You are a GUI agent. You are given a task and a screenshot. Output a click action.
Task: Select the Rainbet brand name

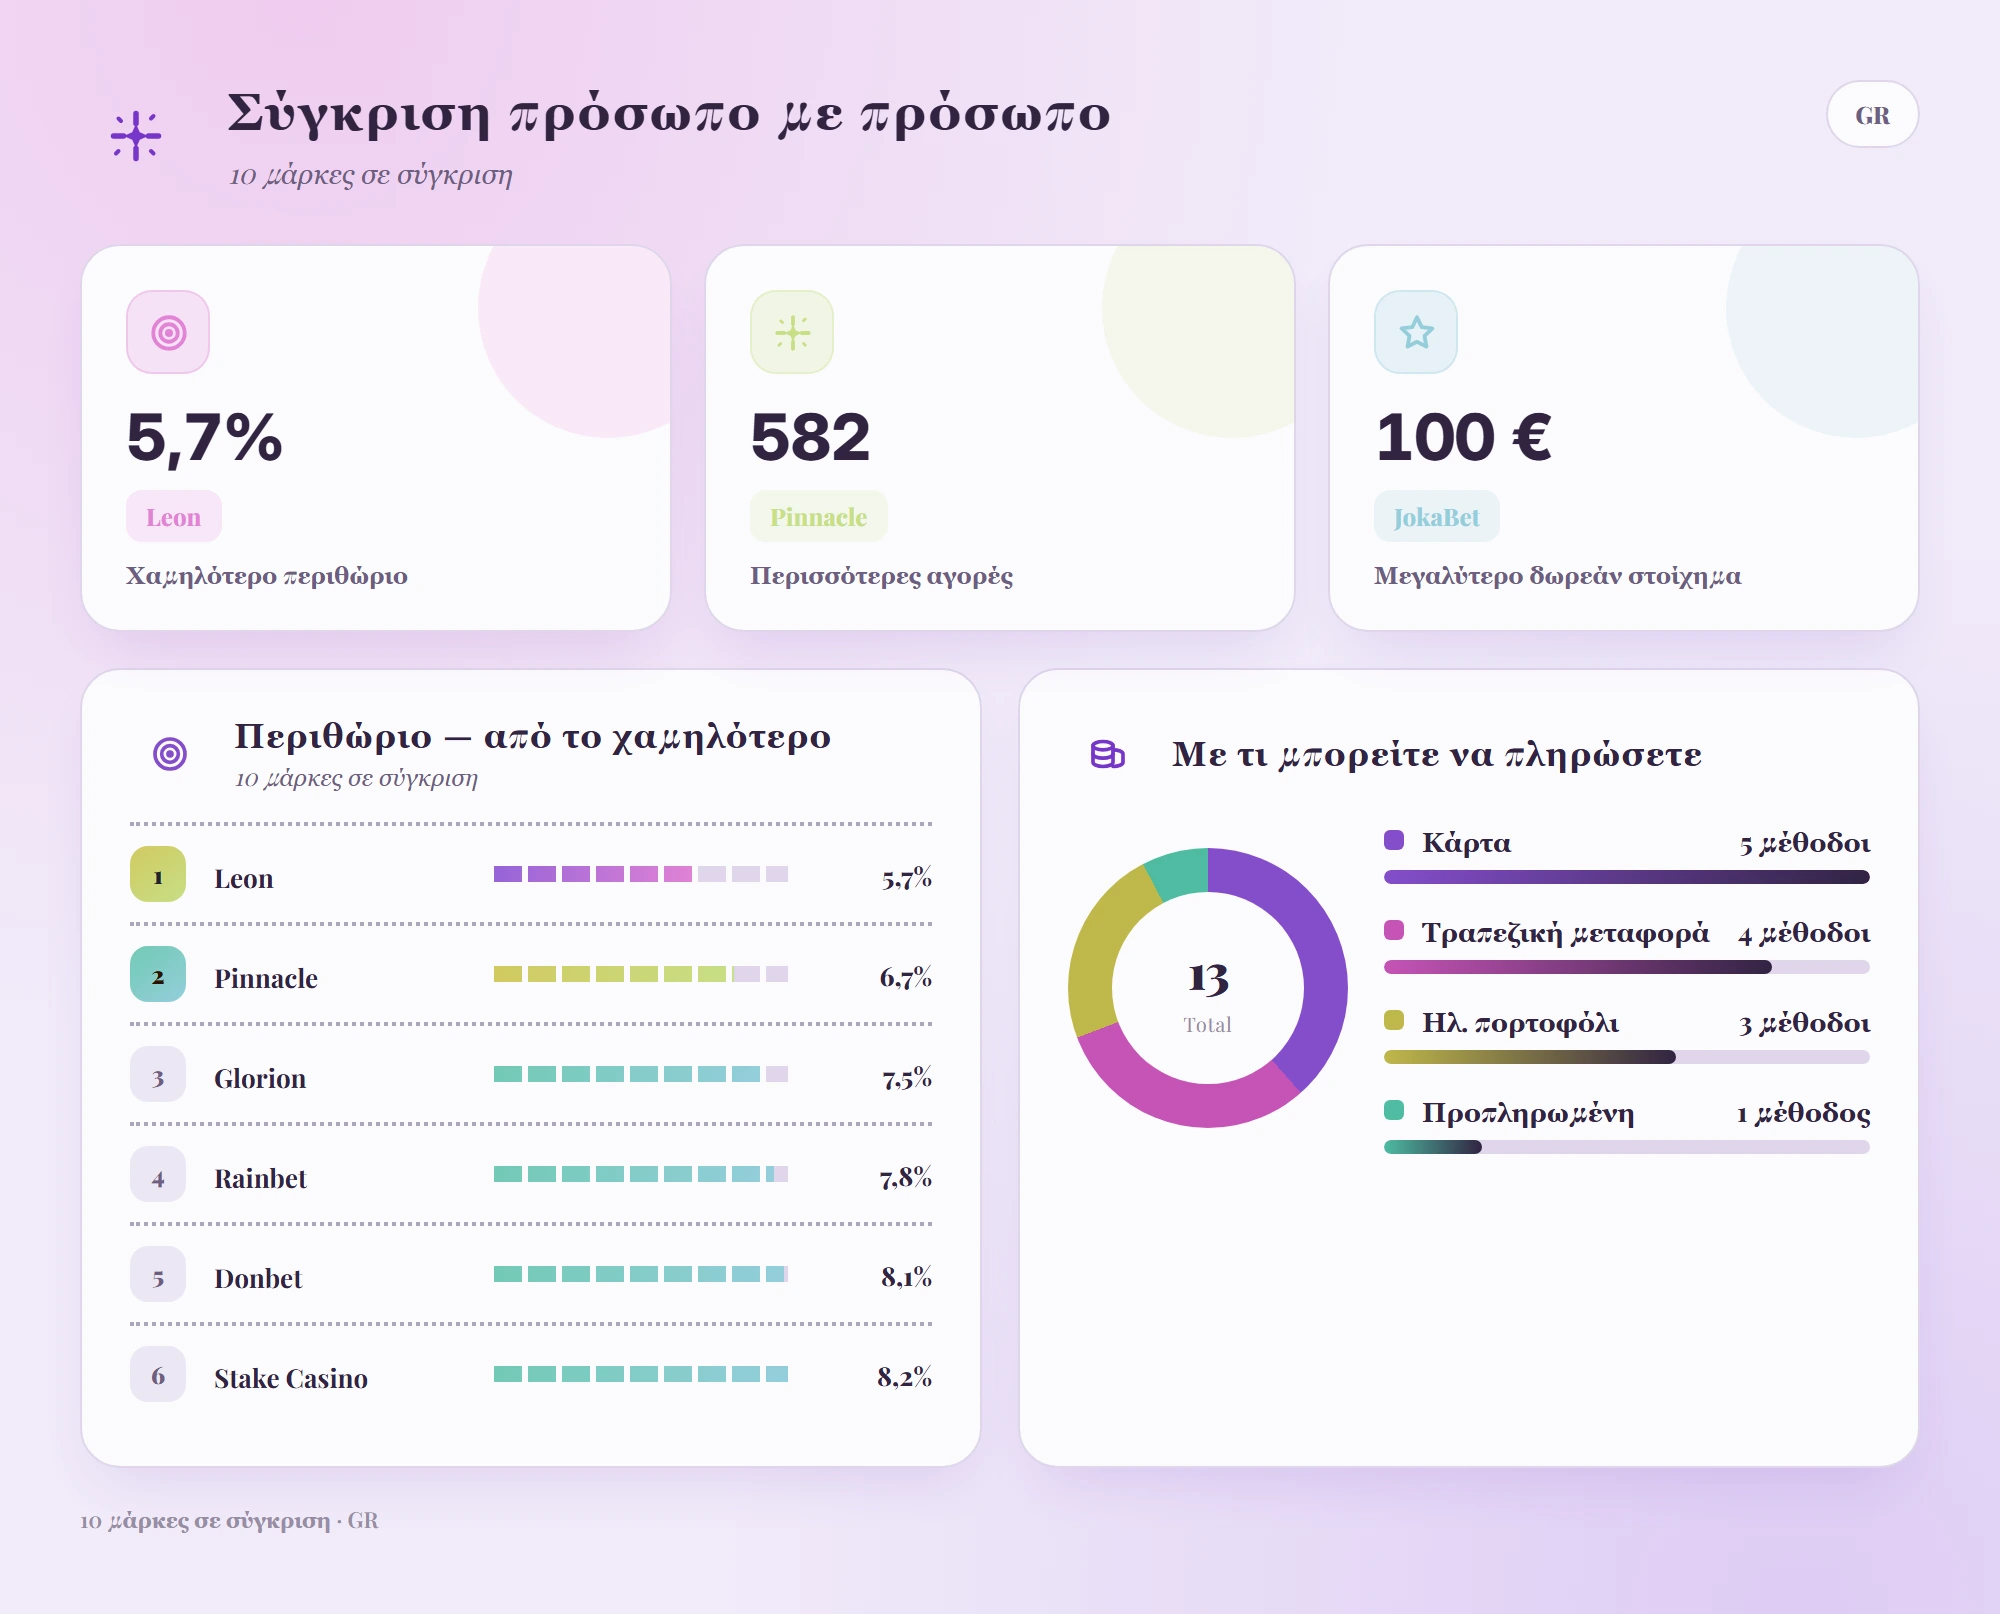click(260, 1179)
